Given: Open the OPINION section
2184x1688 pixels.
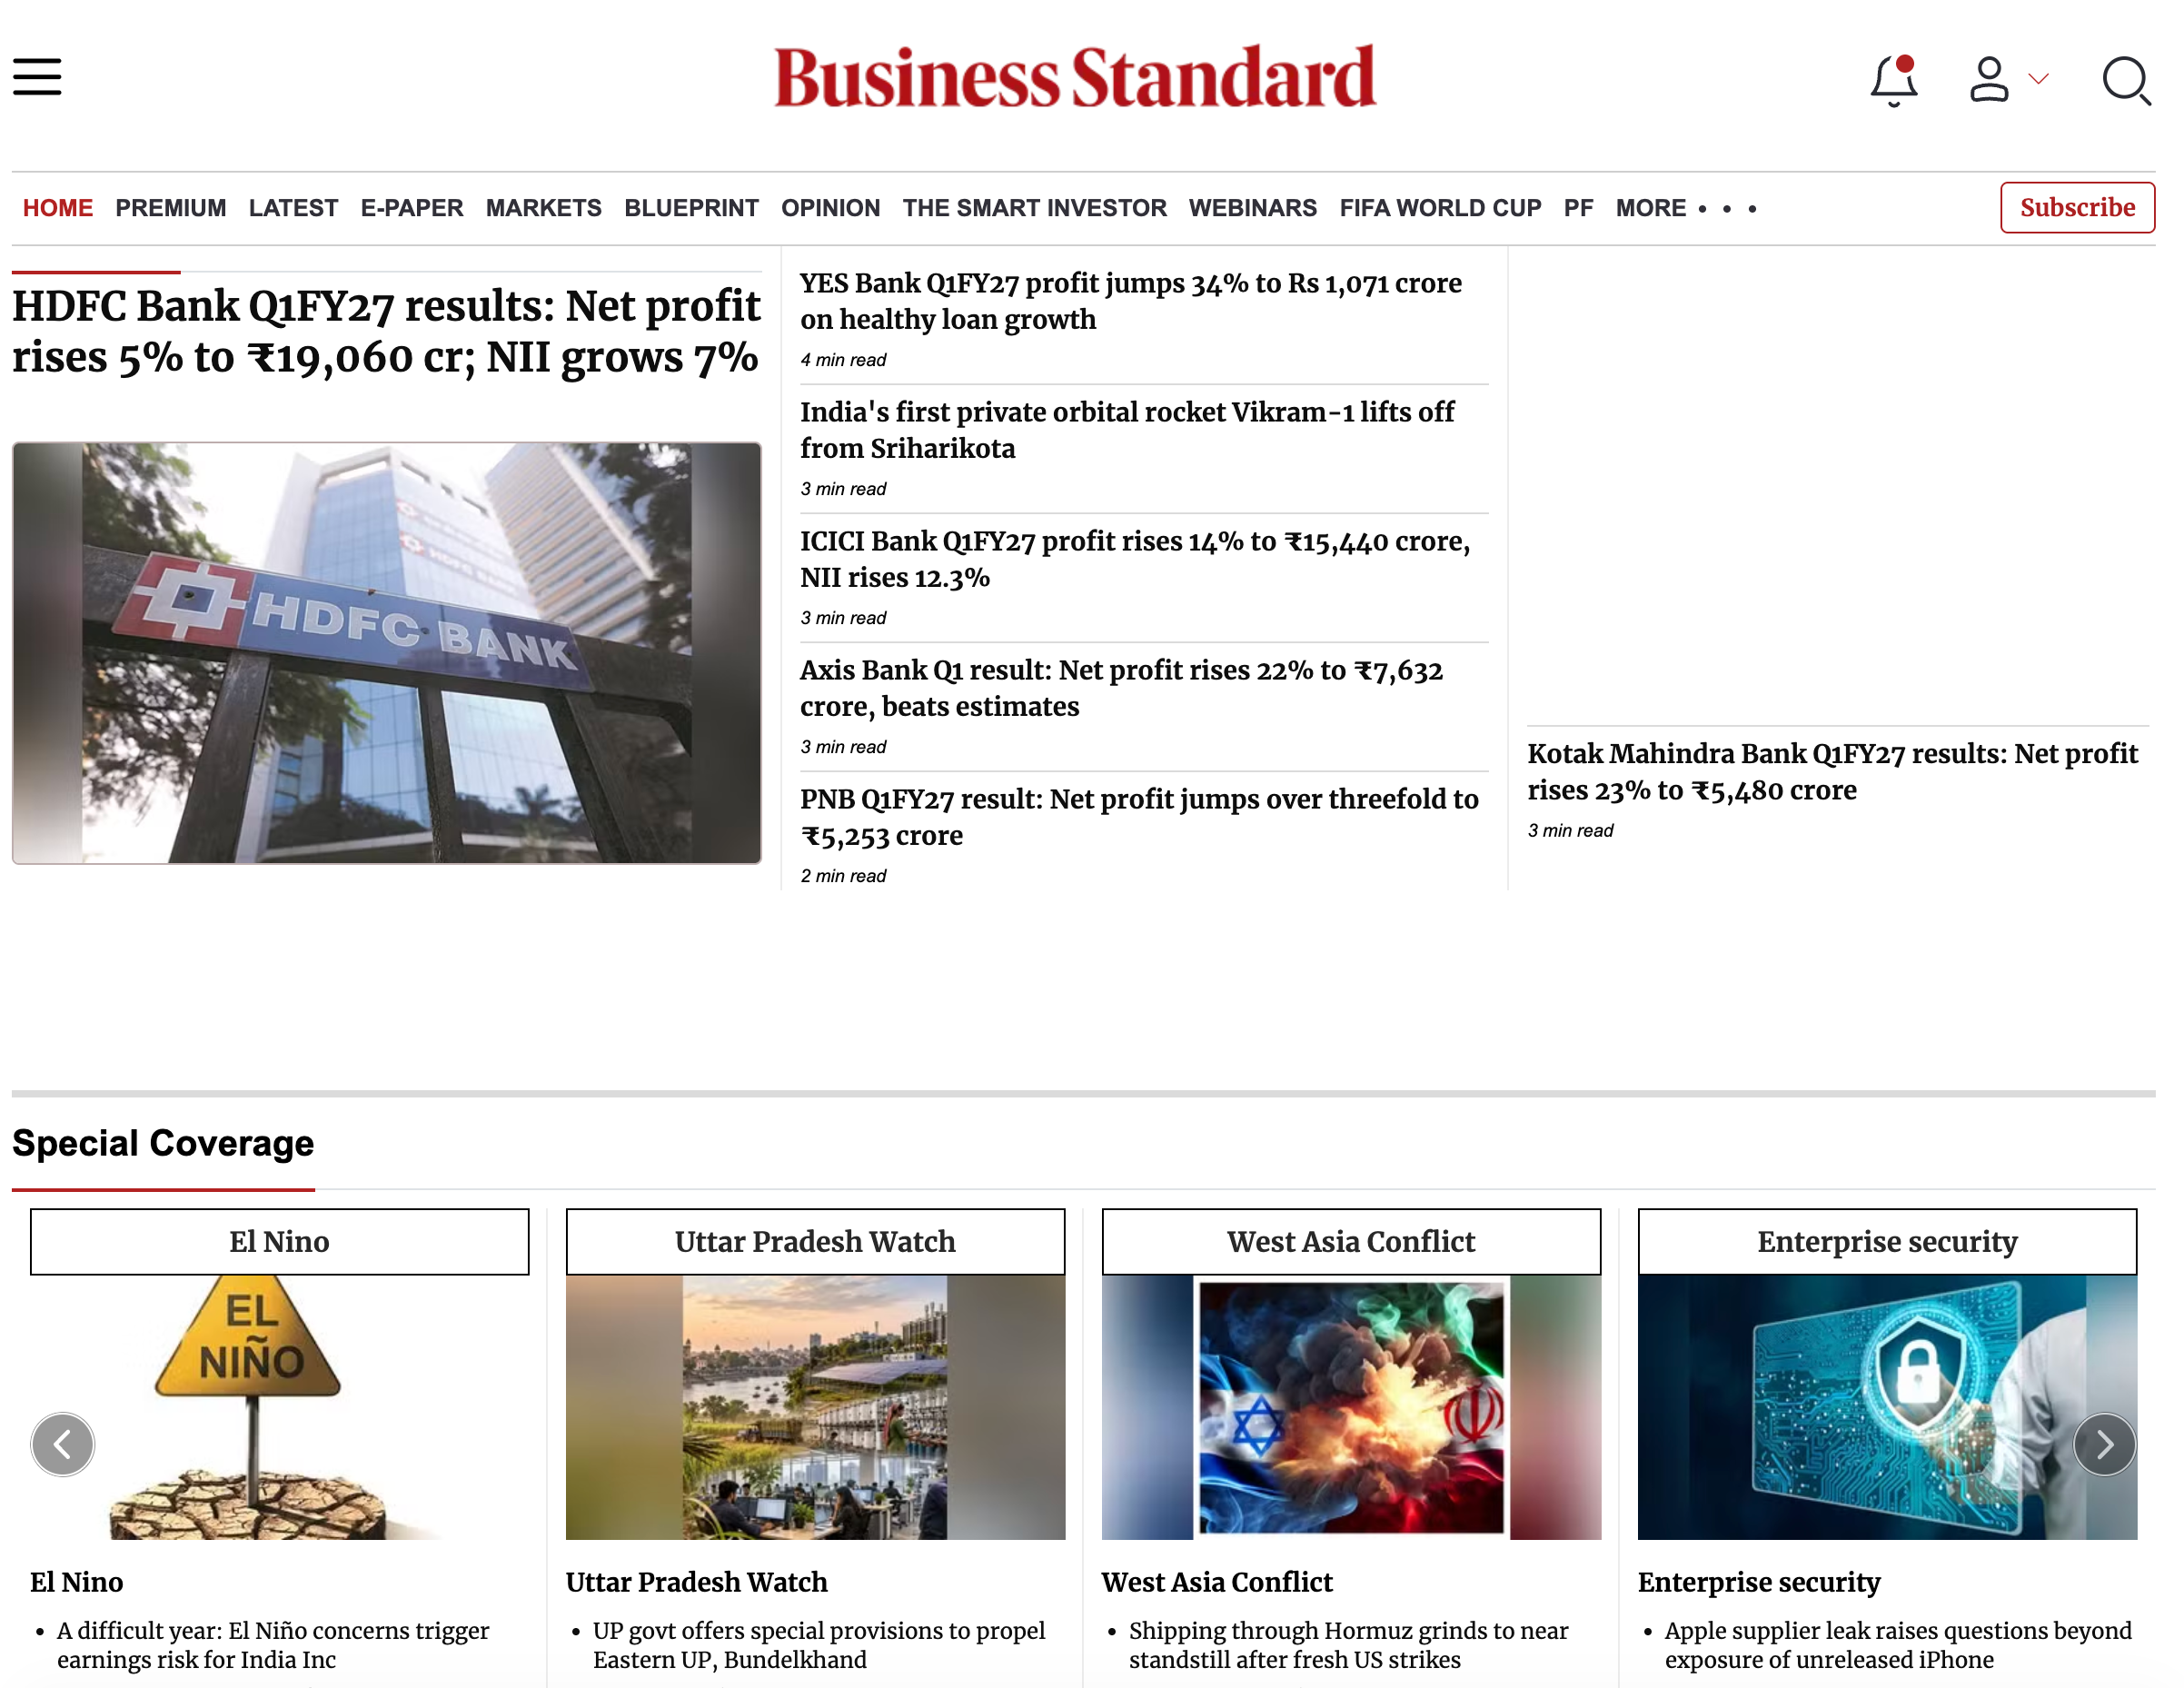Looking at the screenshot, I should (830, 208).
